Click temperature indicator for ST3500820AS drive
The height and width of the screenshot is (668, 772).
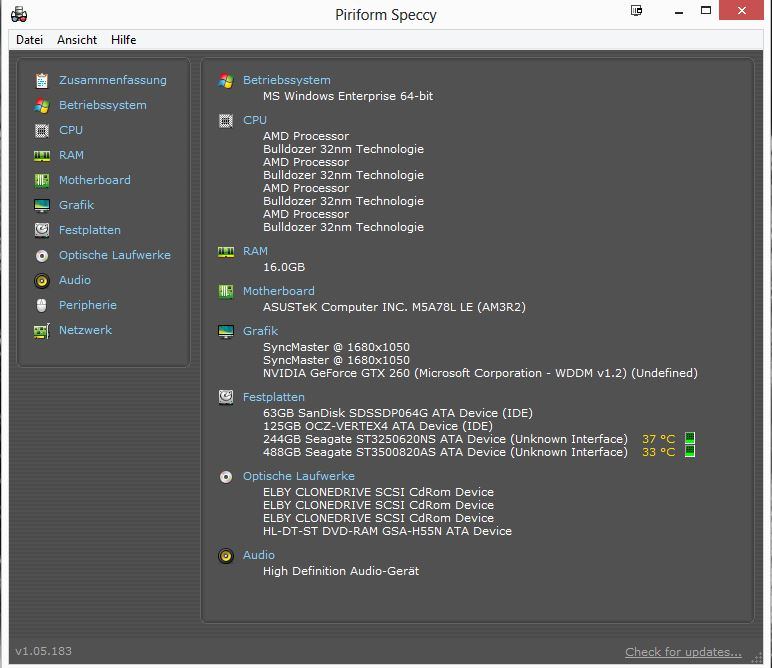690,451
